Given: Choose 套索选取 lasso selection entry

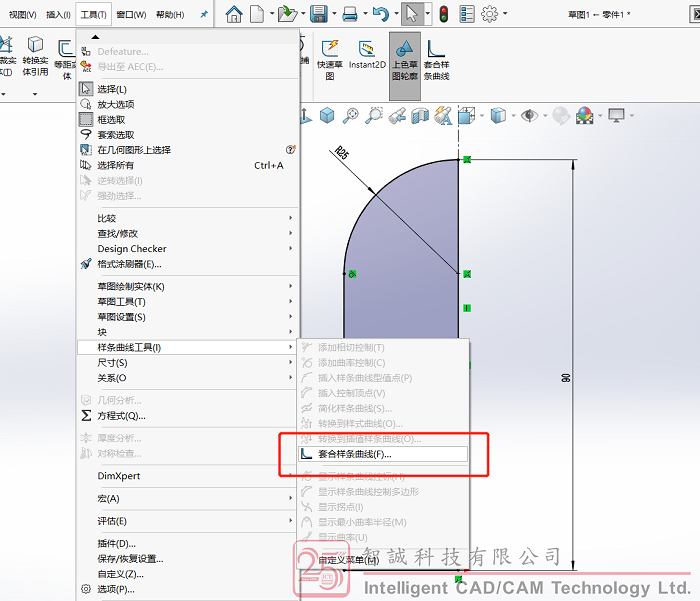Looking at the screenshot, I should click(x=188, y=135).
